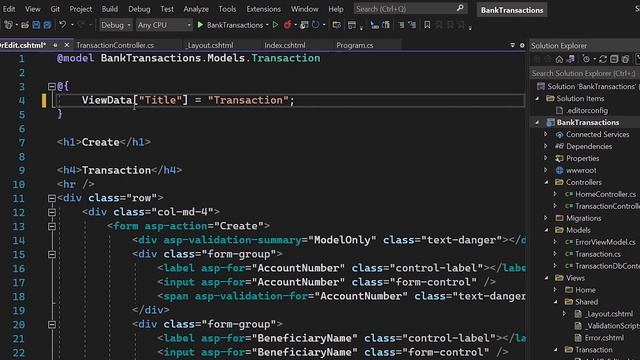This screenshot has width=640, height=360.
Task: Open the Debug menu
Action: (x=139, y=9)
